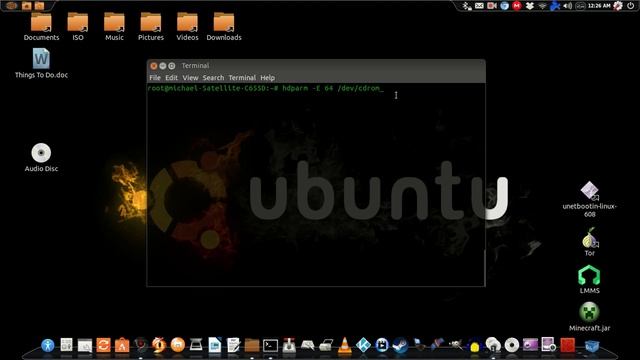Open the View menu in Terminal
Image resolution: width=640 pixels, height=360 pixels.
click(190, 78)
